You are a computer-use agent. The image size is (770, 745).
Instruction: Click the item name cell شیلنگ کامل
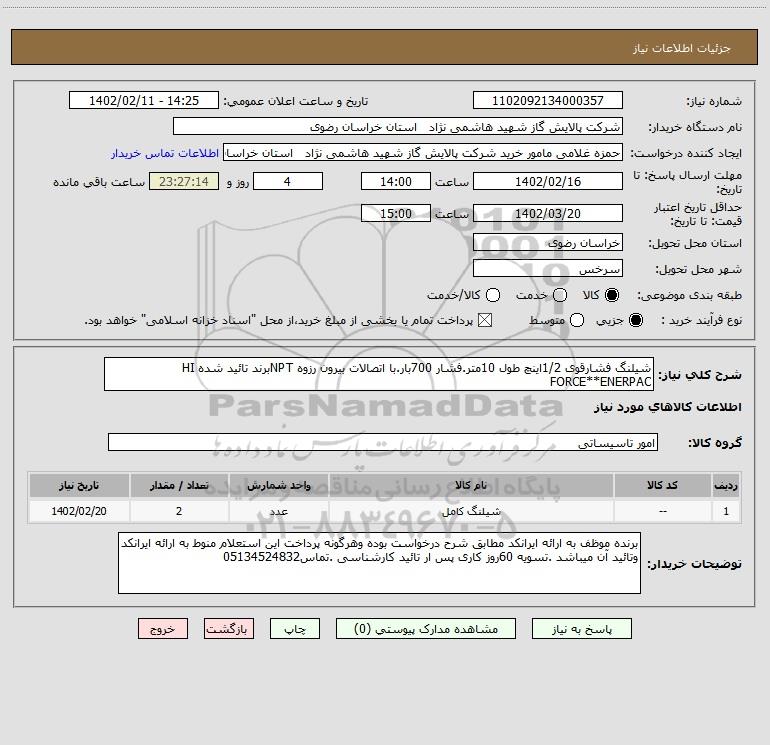tap(471, 511)
